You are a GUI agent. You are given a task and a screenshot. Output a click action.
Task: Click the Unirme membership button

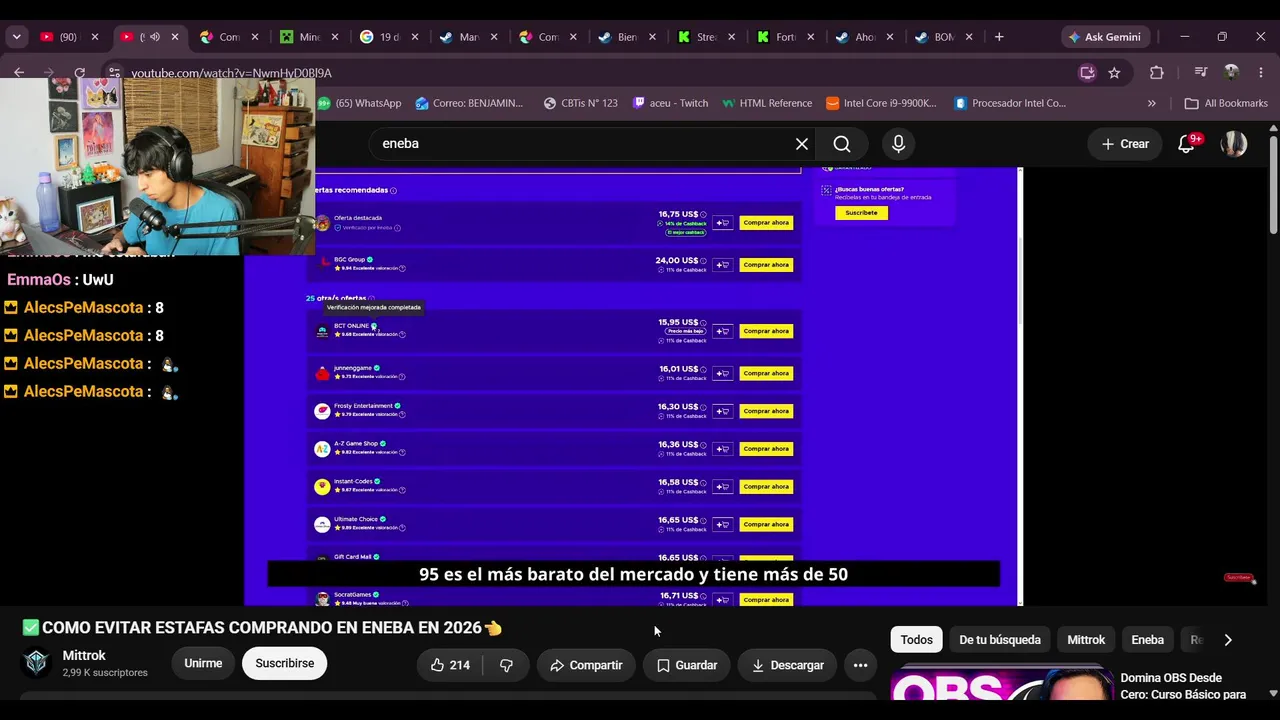(x=203, y=663)
